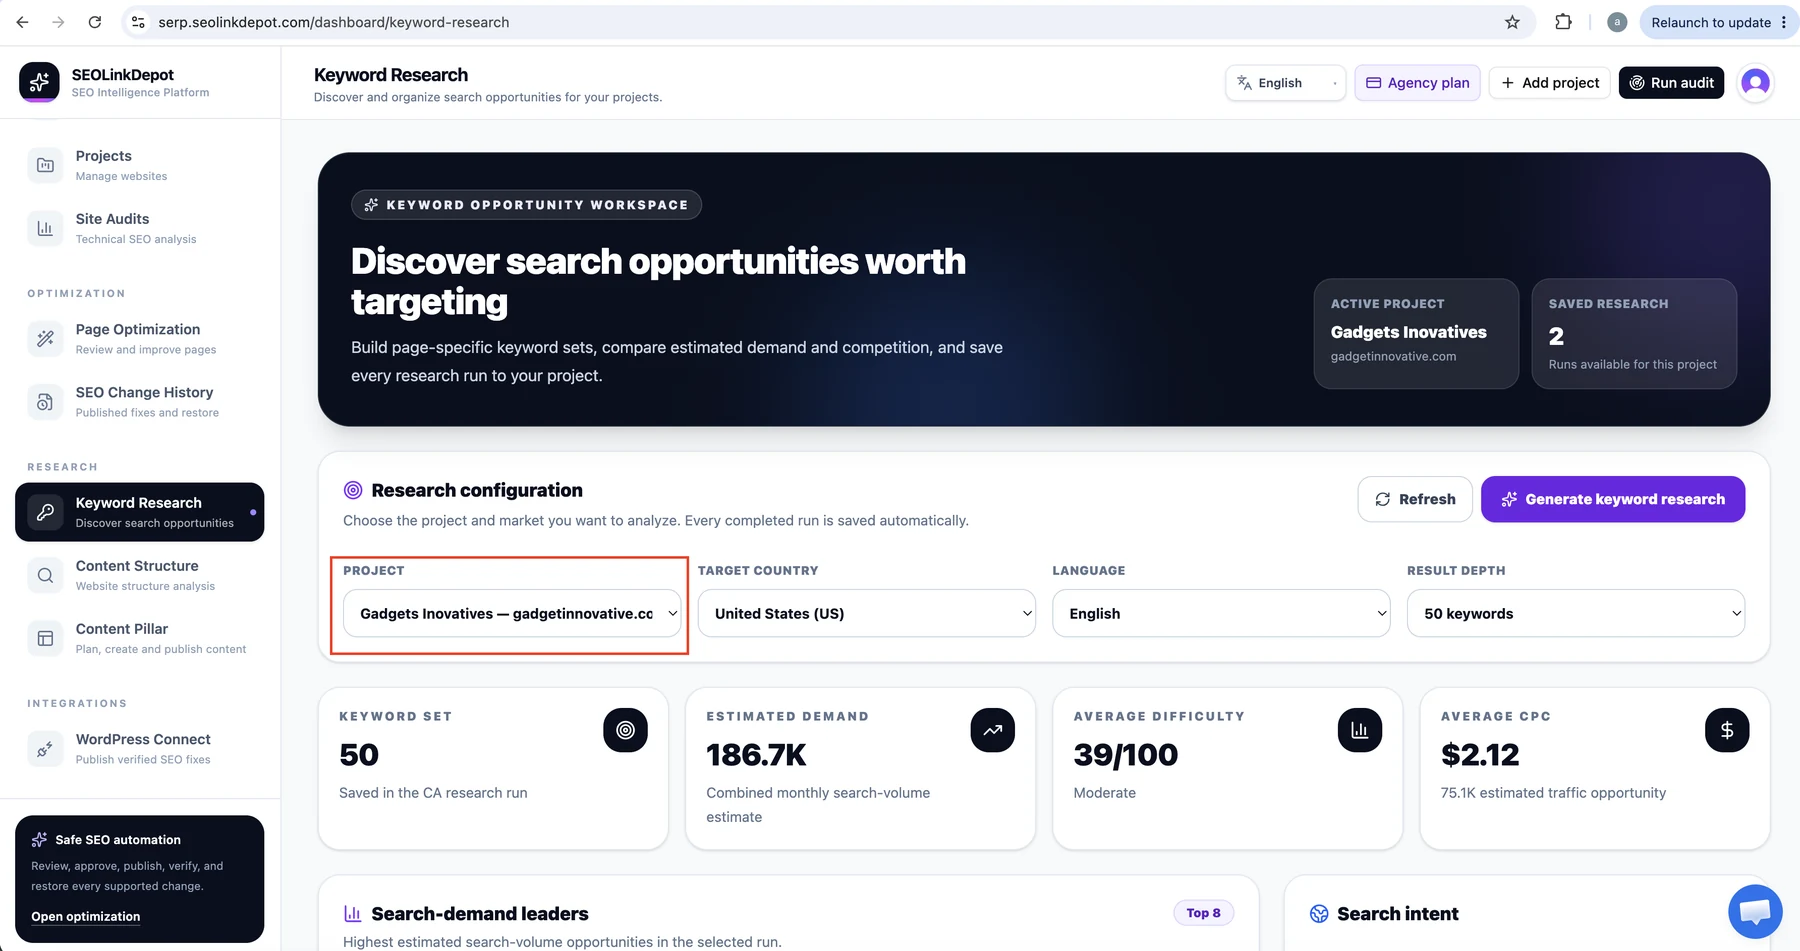Click the Content Pillar layout icon
The width and height of the screenshot is (1800, 951).
(x=45, y=638)
